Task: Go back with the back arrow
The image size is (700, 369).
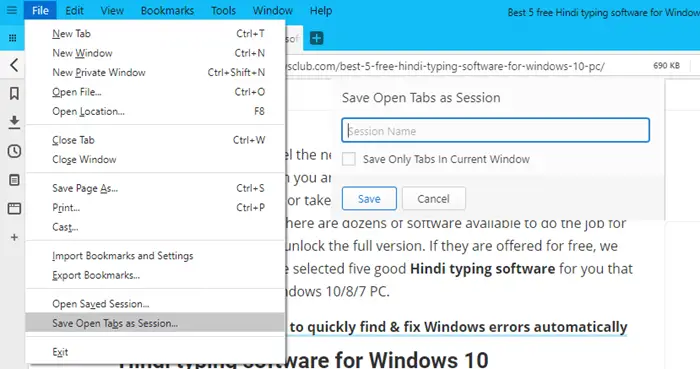Action: click(x=14, y=65)
